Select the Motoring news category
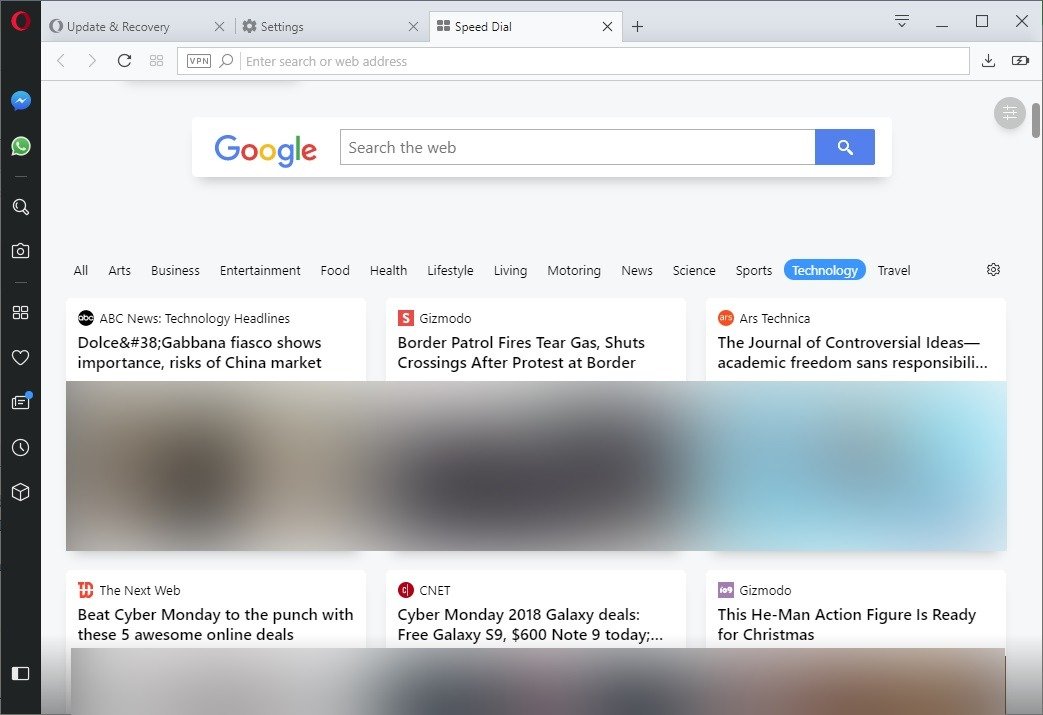Image resolution: width=1043 pixels, height=715 pixels. coord(574,270)
